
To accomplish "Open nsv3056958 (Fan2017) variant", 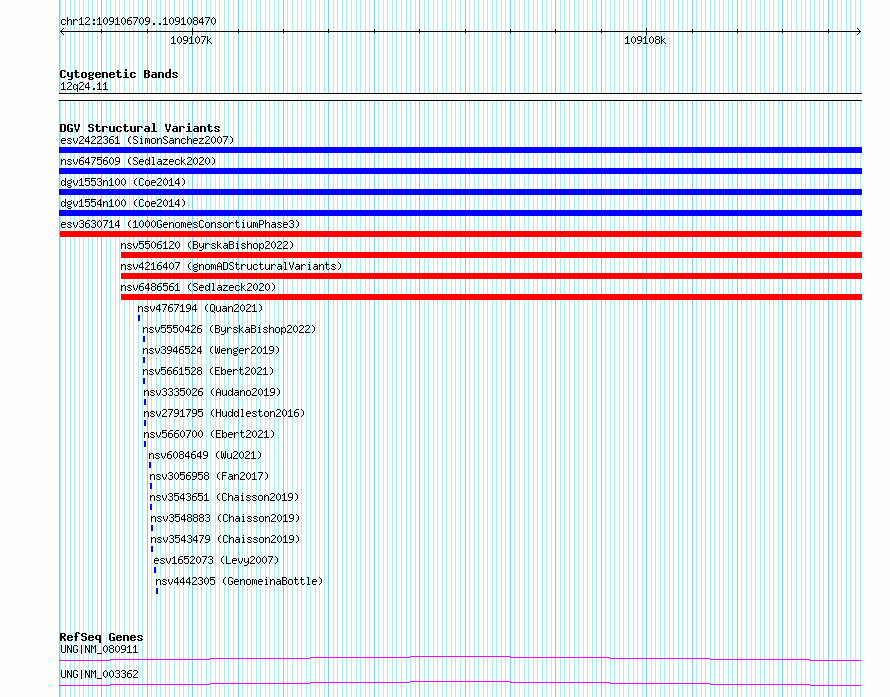I will [209, 476].
